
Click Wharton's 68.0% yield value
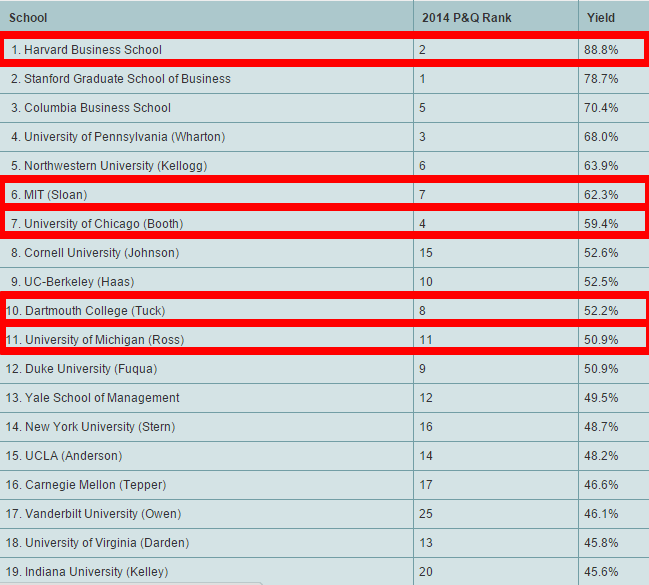point(601,137)
